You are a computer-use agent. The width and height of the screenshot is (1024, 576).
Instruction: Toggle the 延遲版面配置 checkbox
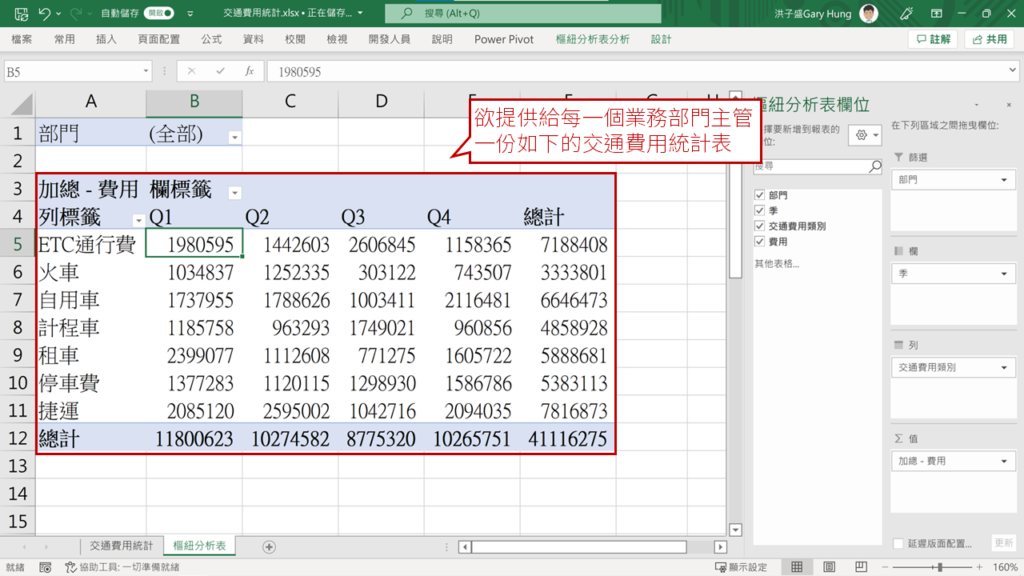[x=899, y=543]
